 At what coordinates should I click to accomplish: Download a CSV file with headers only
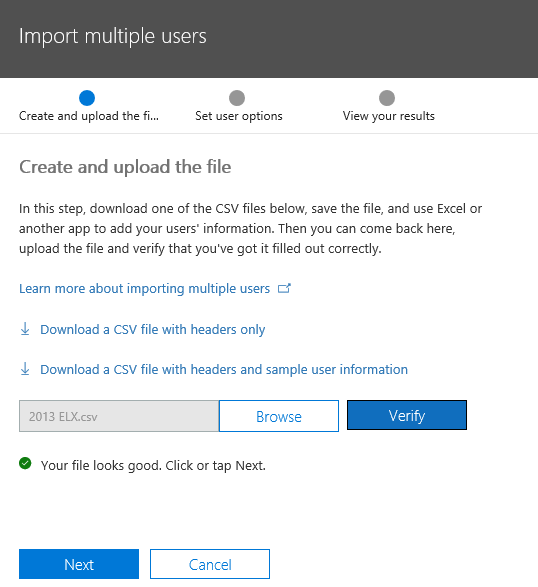[152, 329]
